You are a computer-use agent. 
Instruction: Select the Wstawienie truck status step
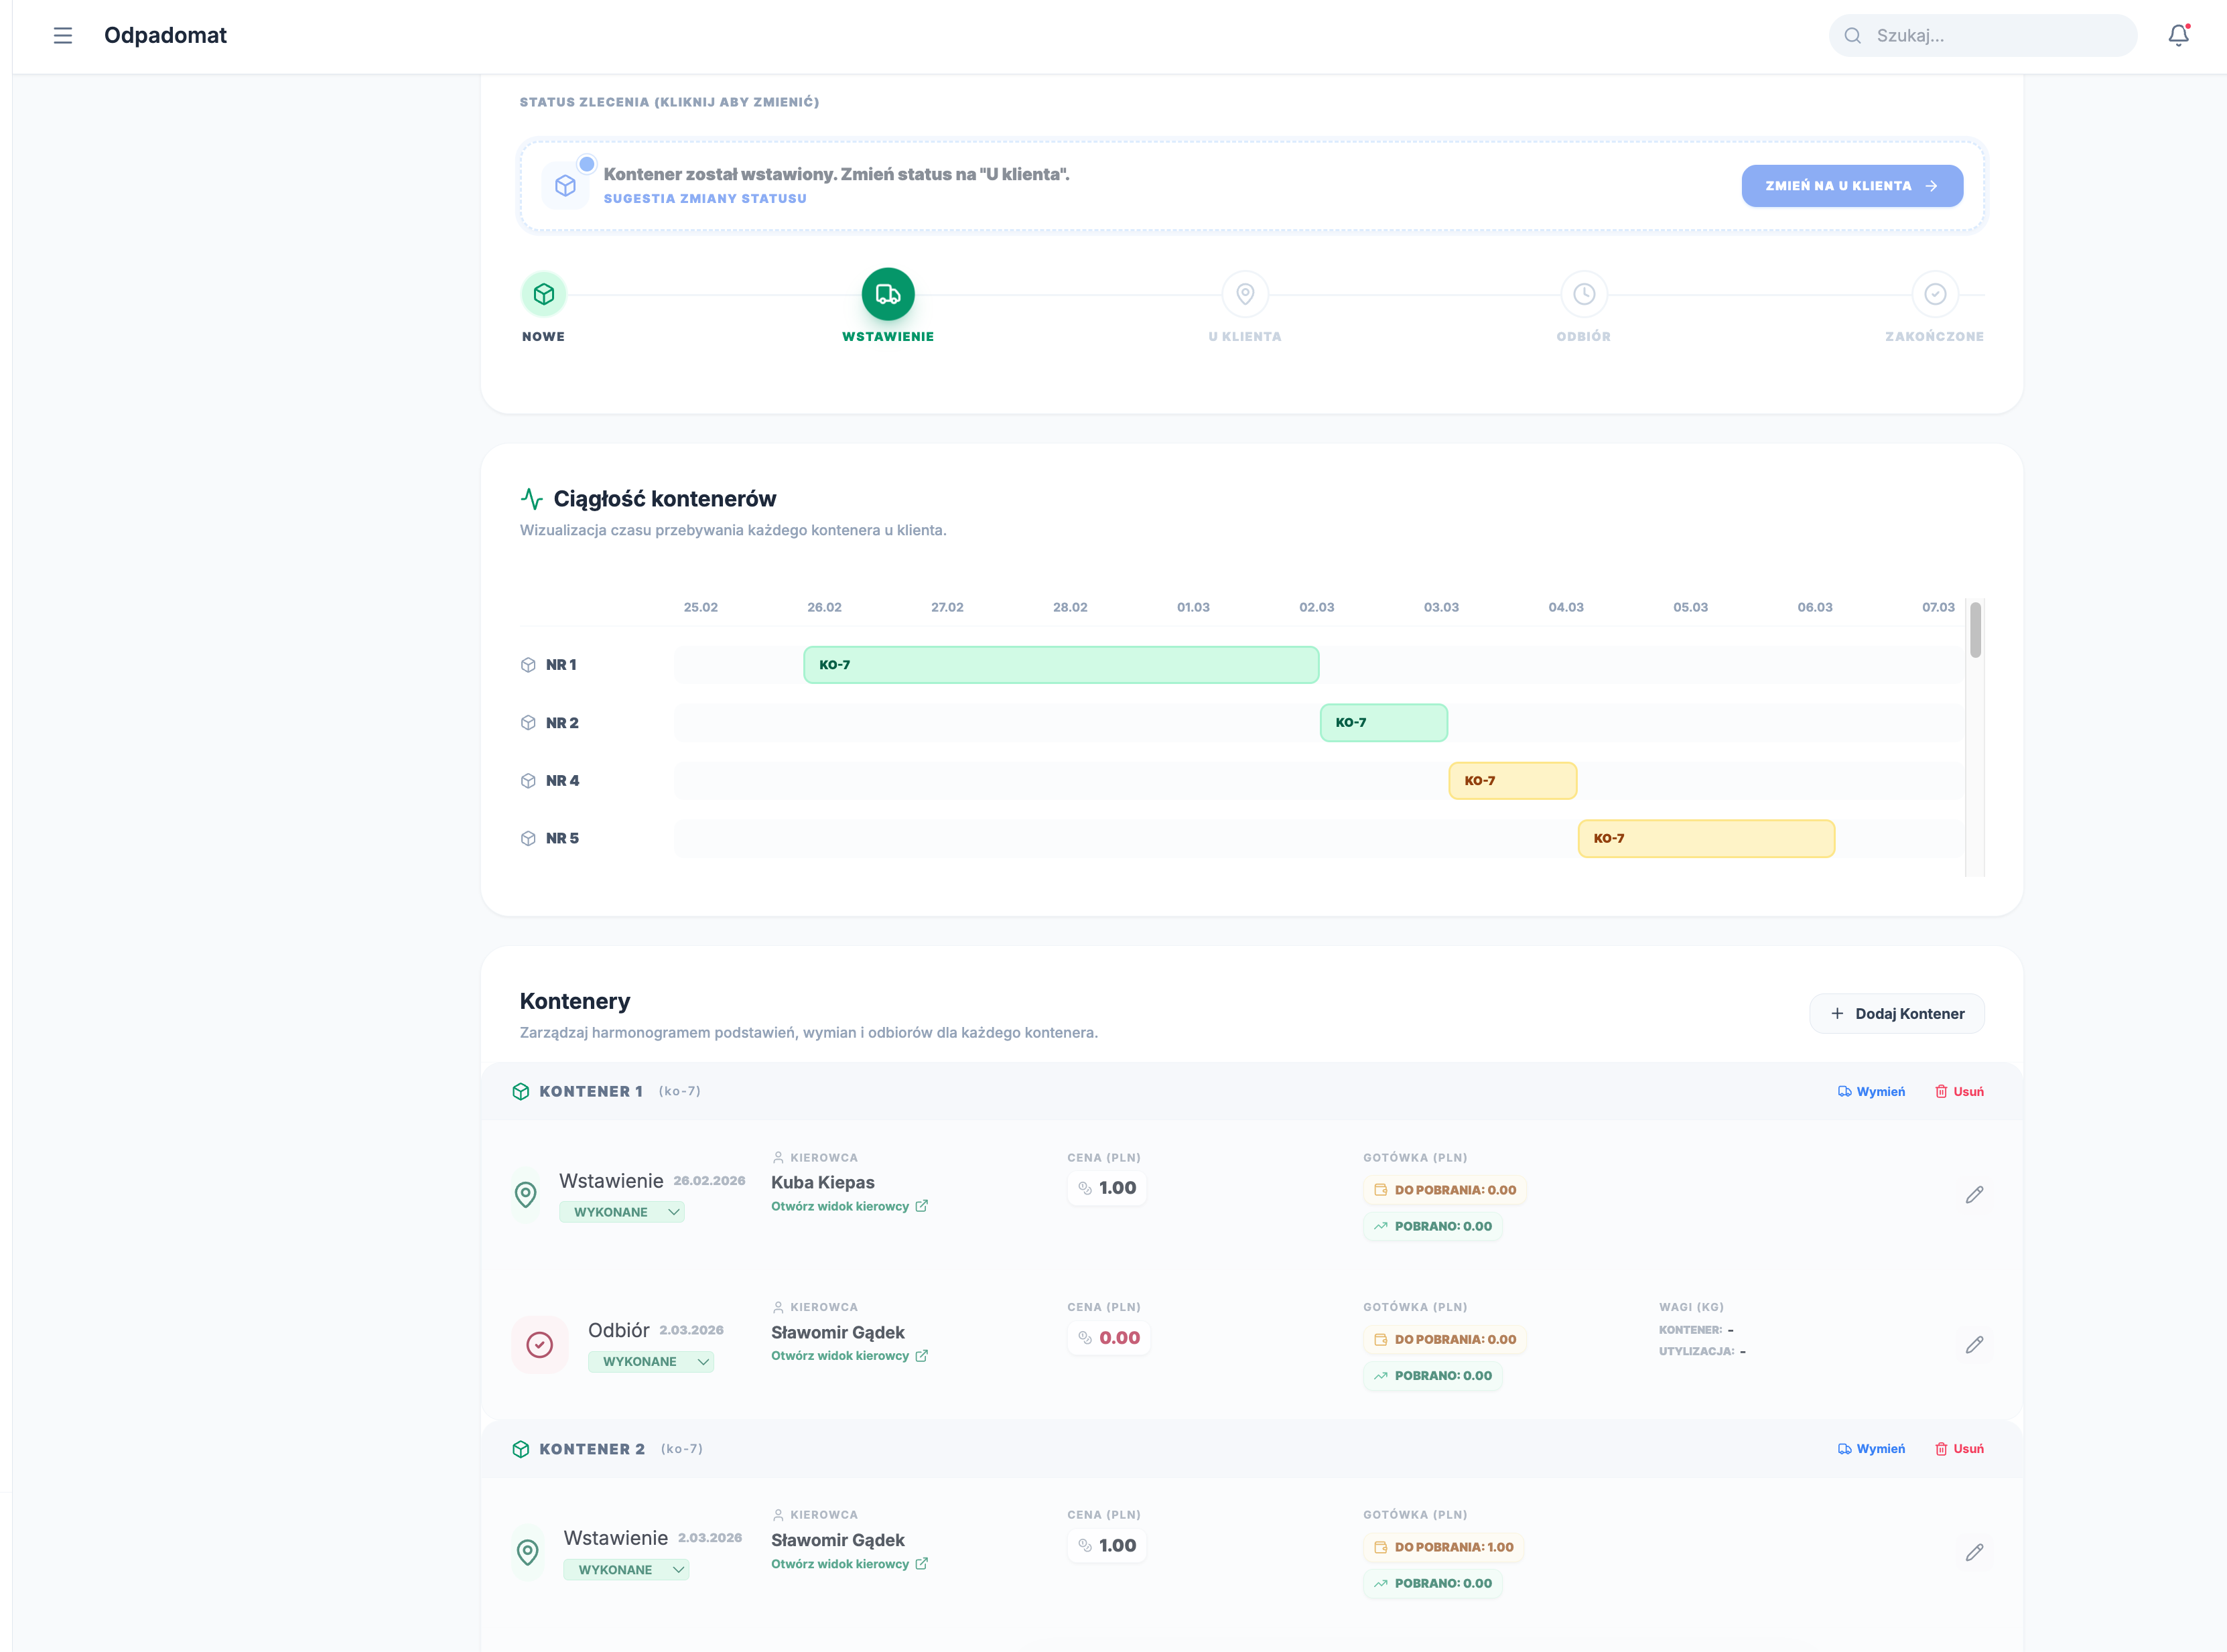[888, 294]
